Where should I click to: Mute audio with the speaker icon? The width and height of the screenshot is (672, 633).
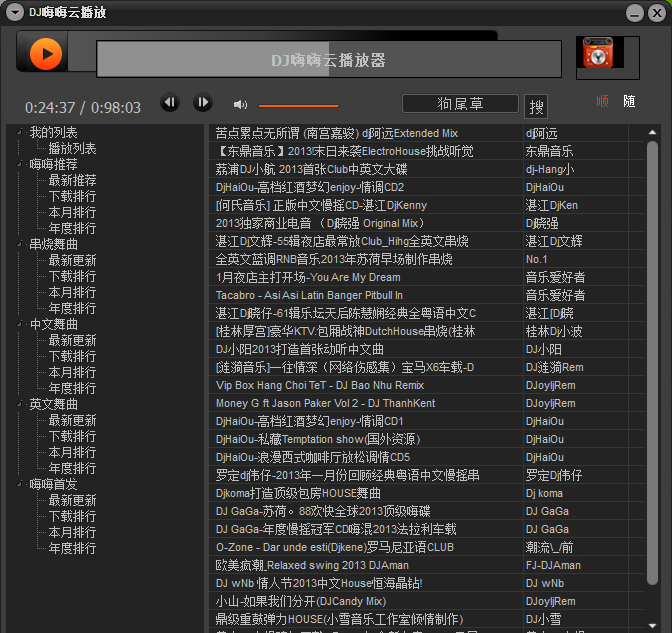(240, 104)
